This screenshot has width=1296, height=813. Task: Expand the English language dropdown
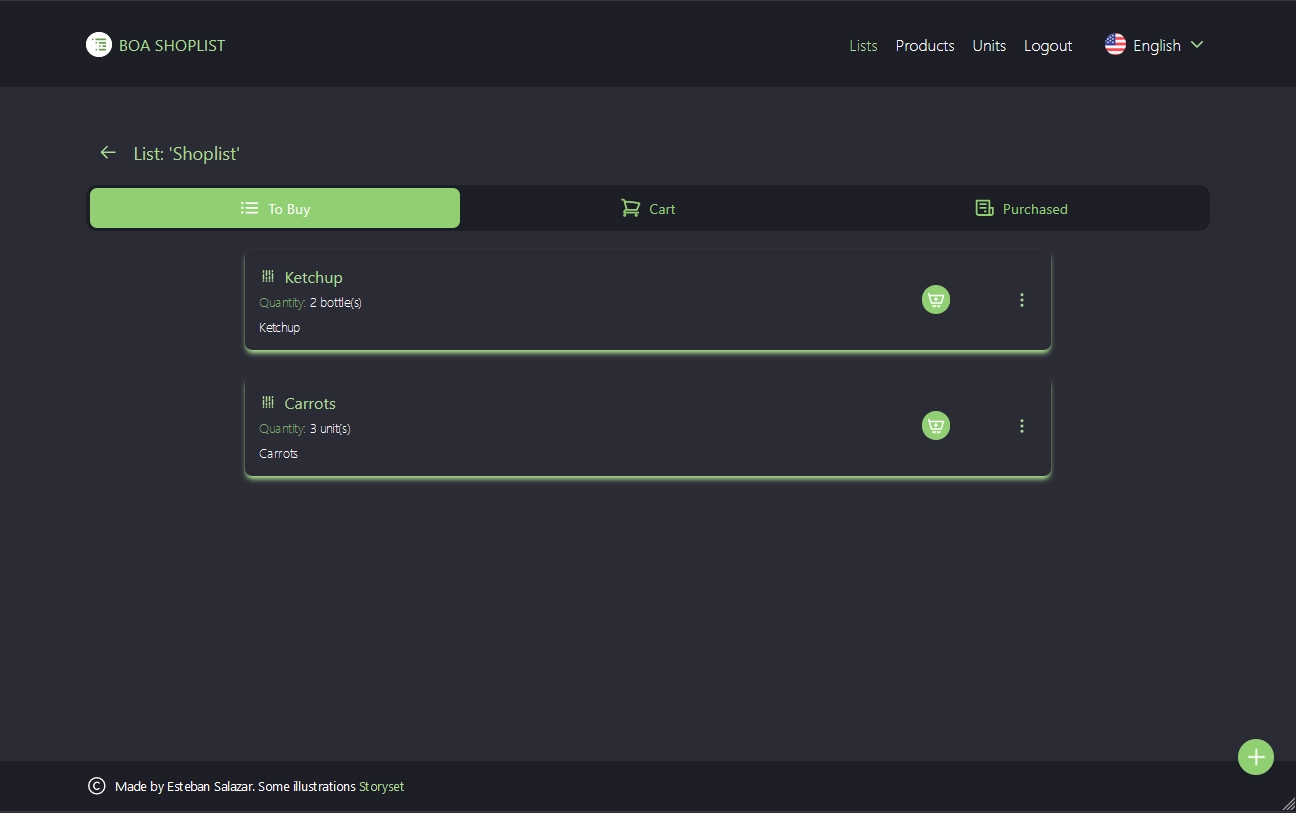(x=1196, y=45)
